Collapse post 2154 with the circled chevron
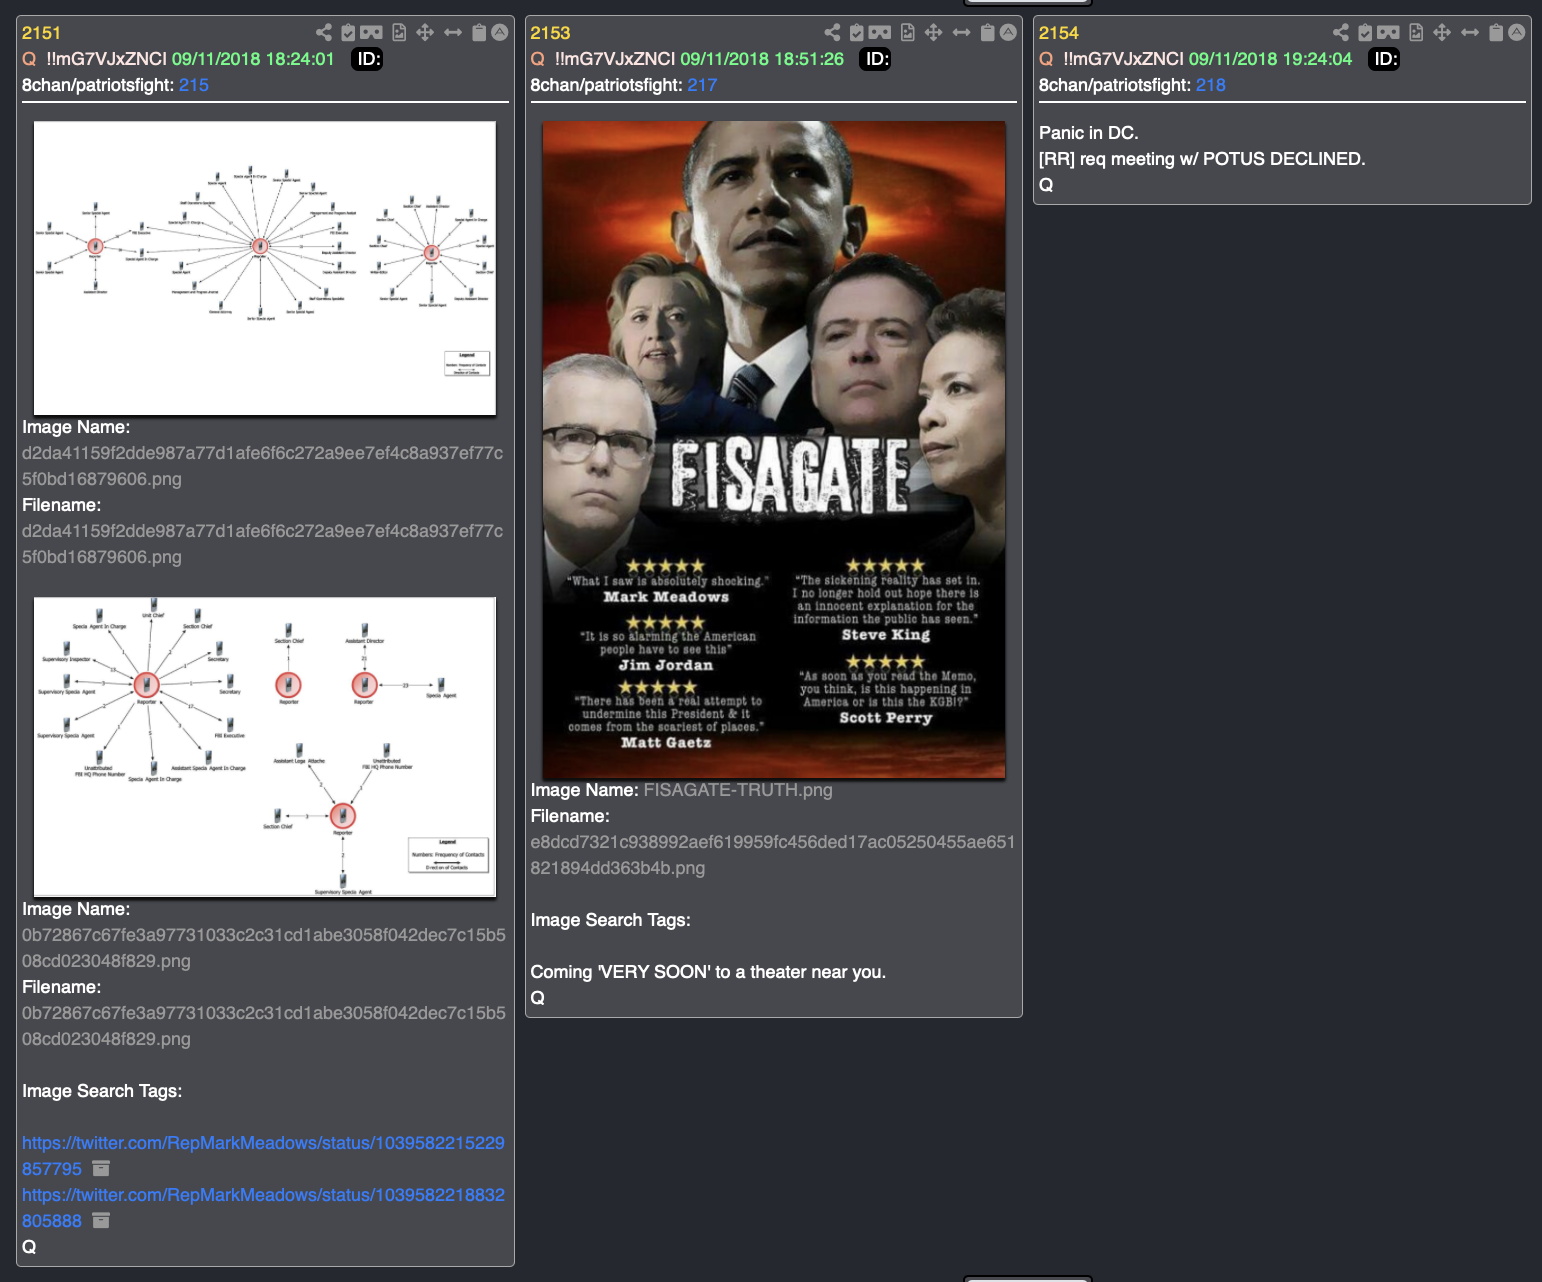This screenshot has height=1282, width=1542. pos(1517,33)
